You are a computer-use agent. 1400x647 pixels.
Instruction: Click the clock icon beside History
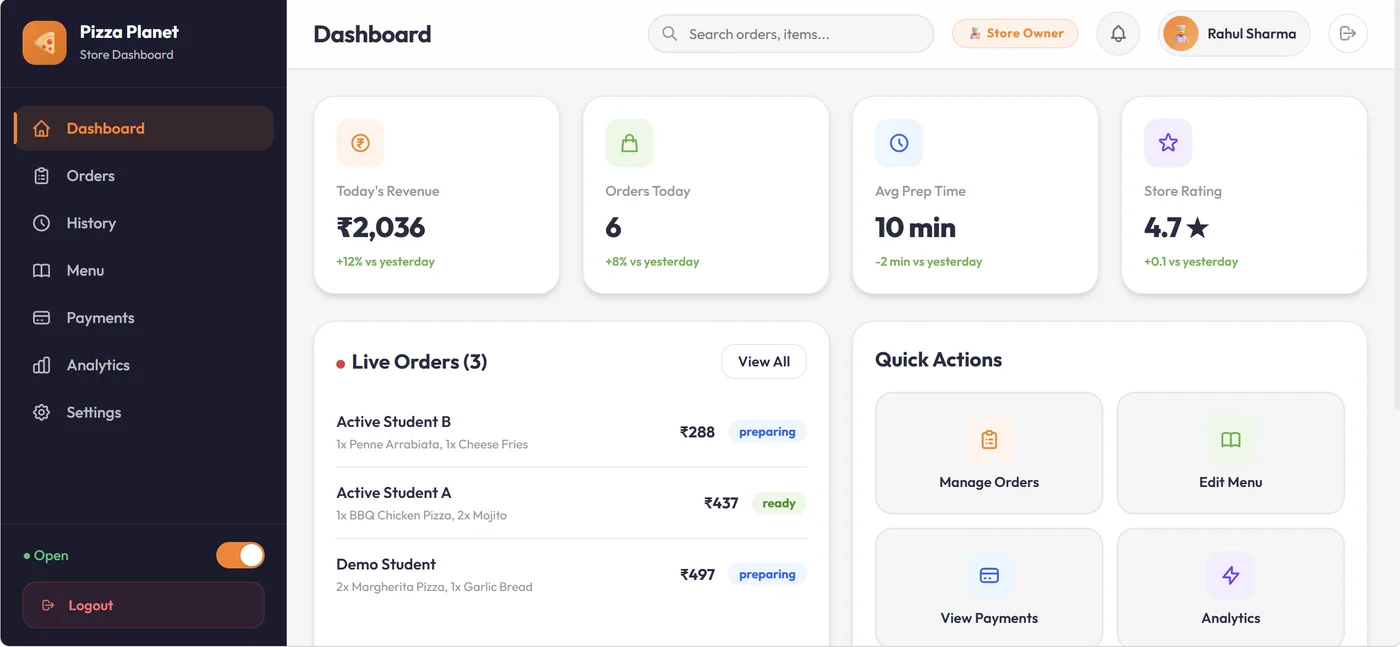tap(41, 223)
